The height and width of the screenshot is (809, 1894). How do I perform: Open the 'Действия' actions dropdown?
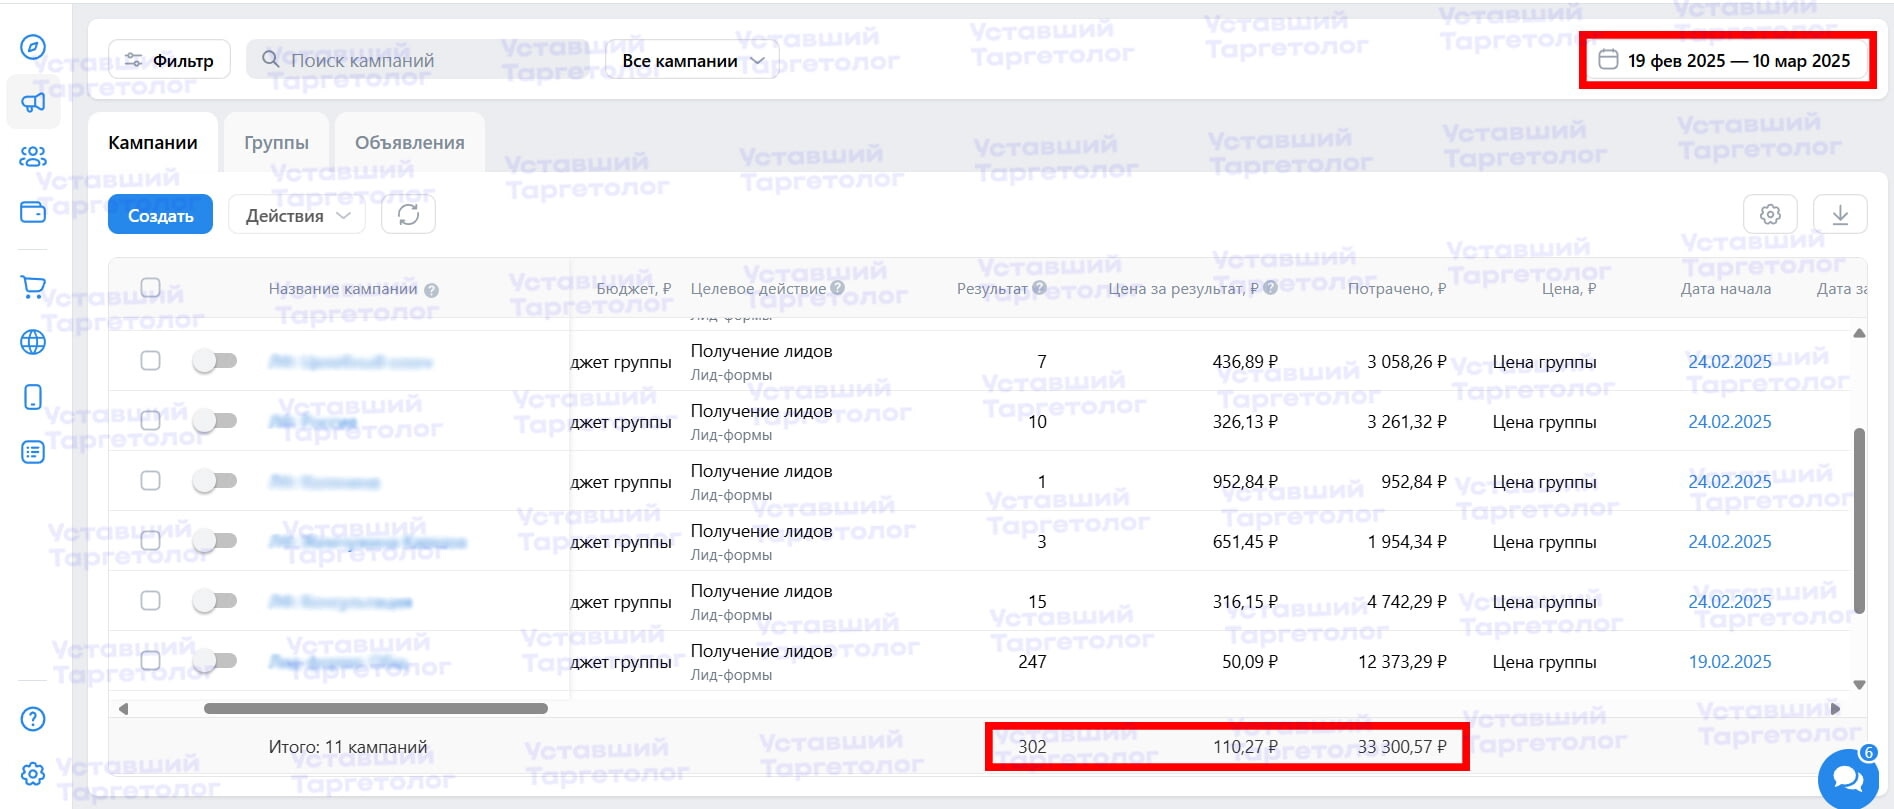tap(298, 215)
